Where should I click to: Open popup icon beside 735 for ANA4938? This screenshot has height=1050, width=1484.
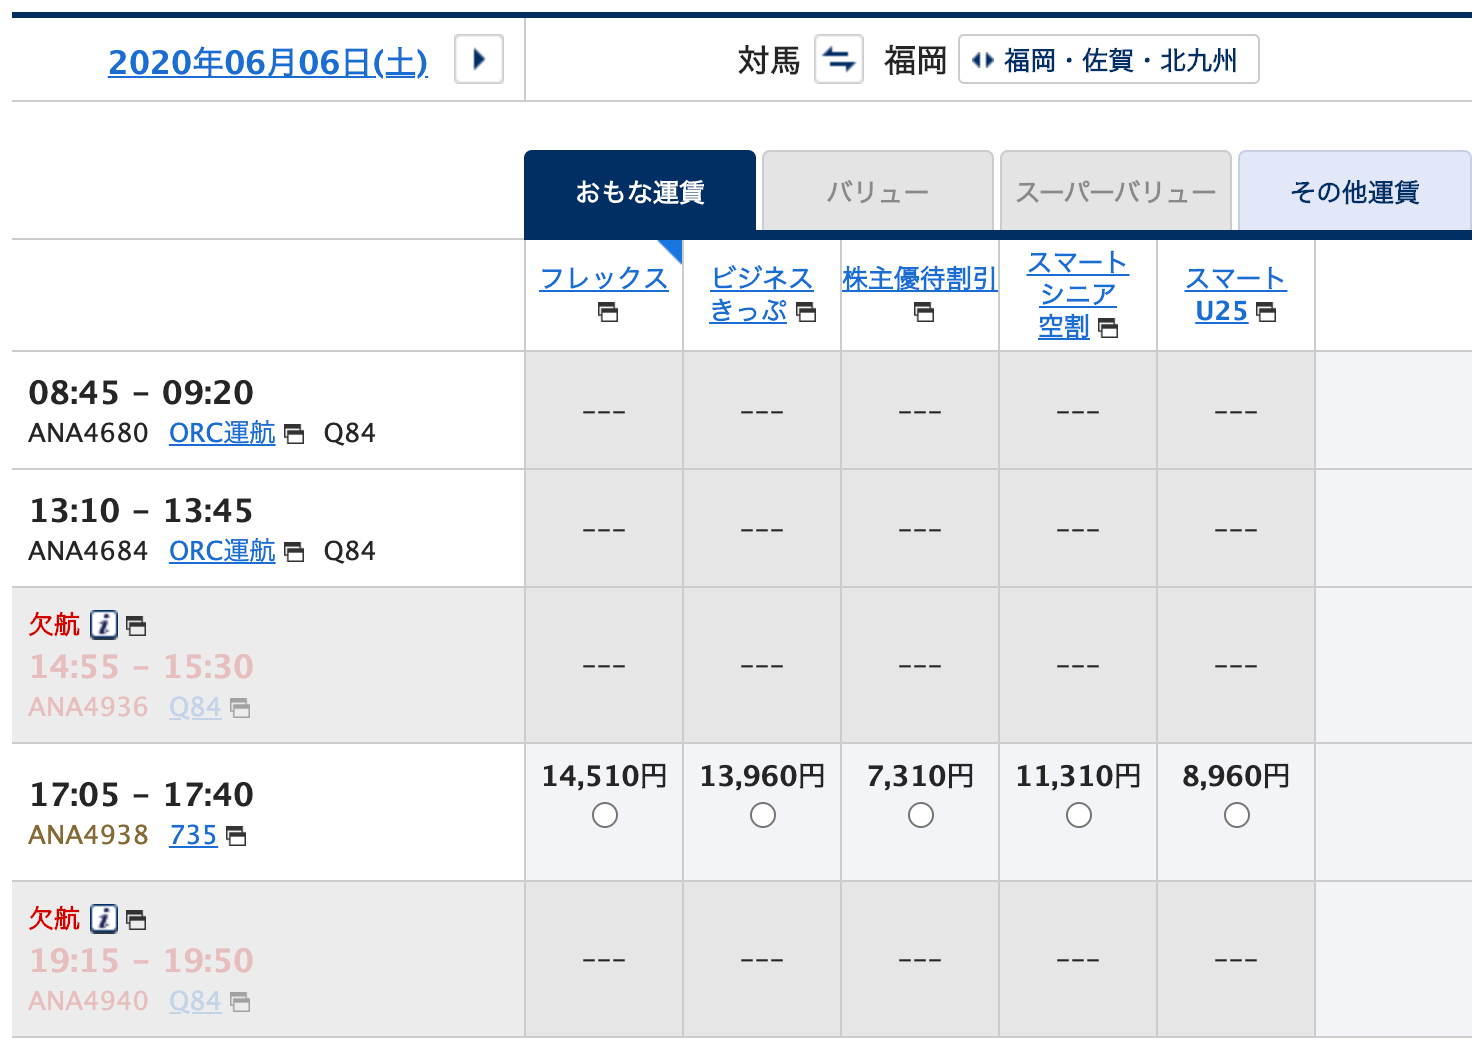[x=236, y=836]
